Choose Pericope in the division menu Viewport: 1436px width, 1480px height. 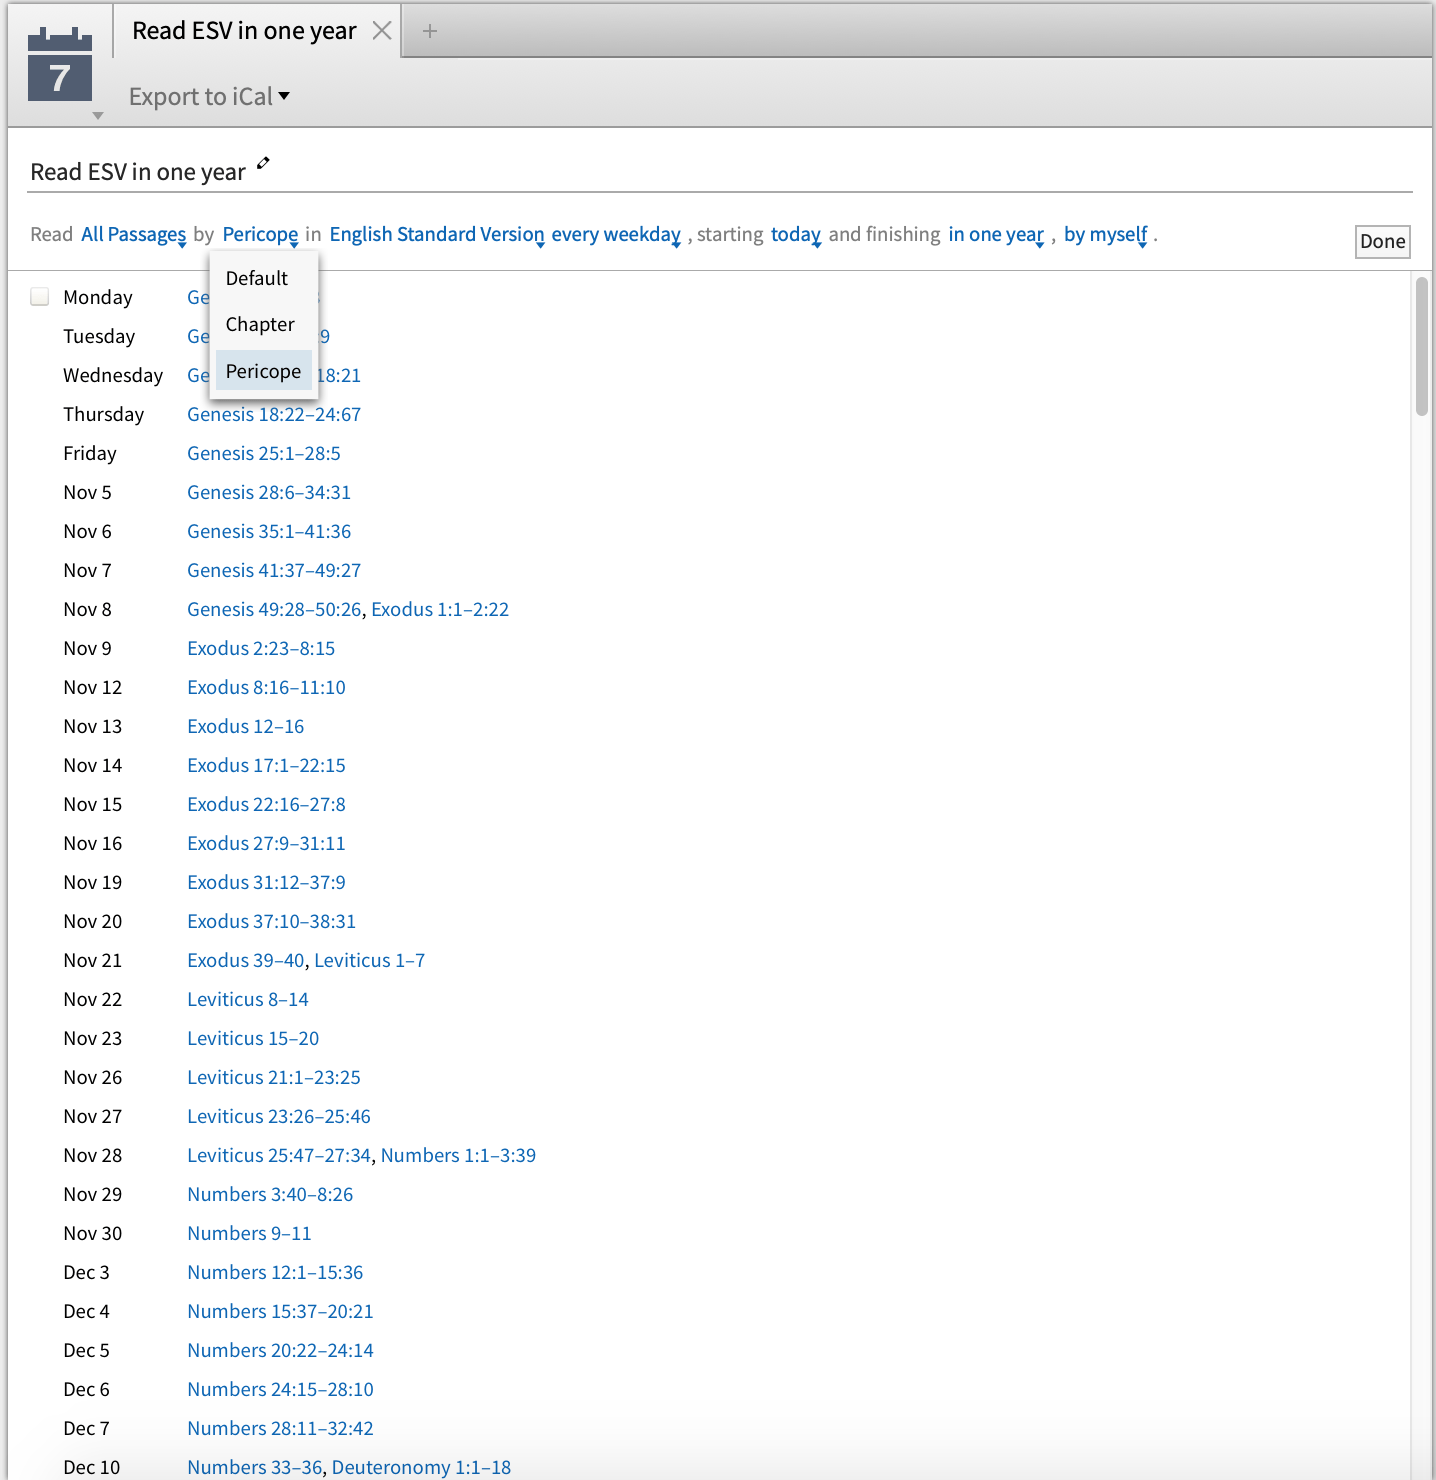click(x=264, y=371)
